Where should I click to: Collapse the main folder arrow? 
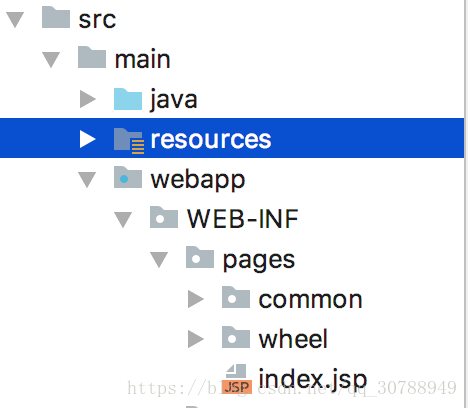pos(51,59)
